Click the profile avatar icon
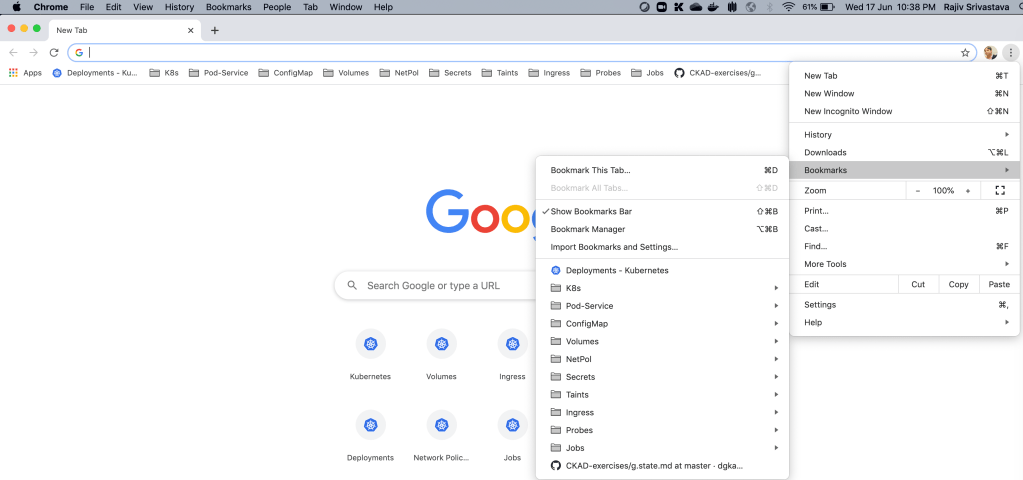The height and width of the screenshot is (480, 1023). pyautogui.click(x=989, y=52)
